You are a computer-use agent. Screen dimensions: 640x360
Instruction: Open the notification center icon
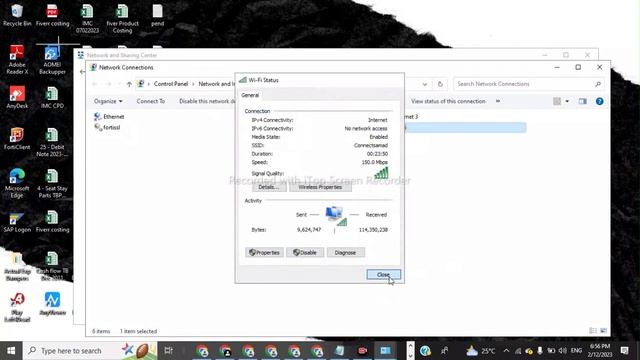[624, 351]
